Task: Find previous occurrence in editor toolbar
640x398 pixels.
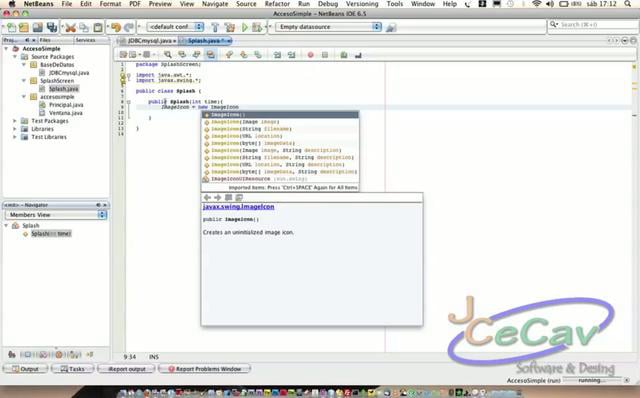Action: click(182, 55)
